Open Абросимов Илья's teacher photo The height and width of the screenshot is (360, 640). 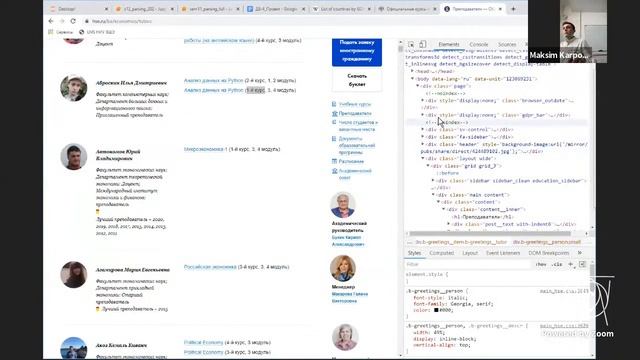tap(73, 88)
